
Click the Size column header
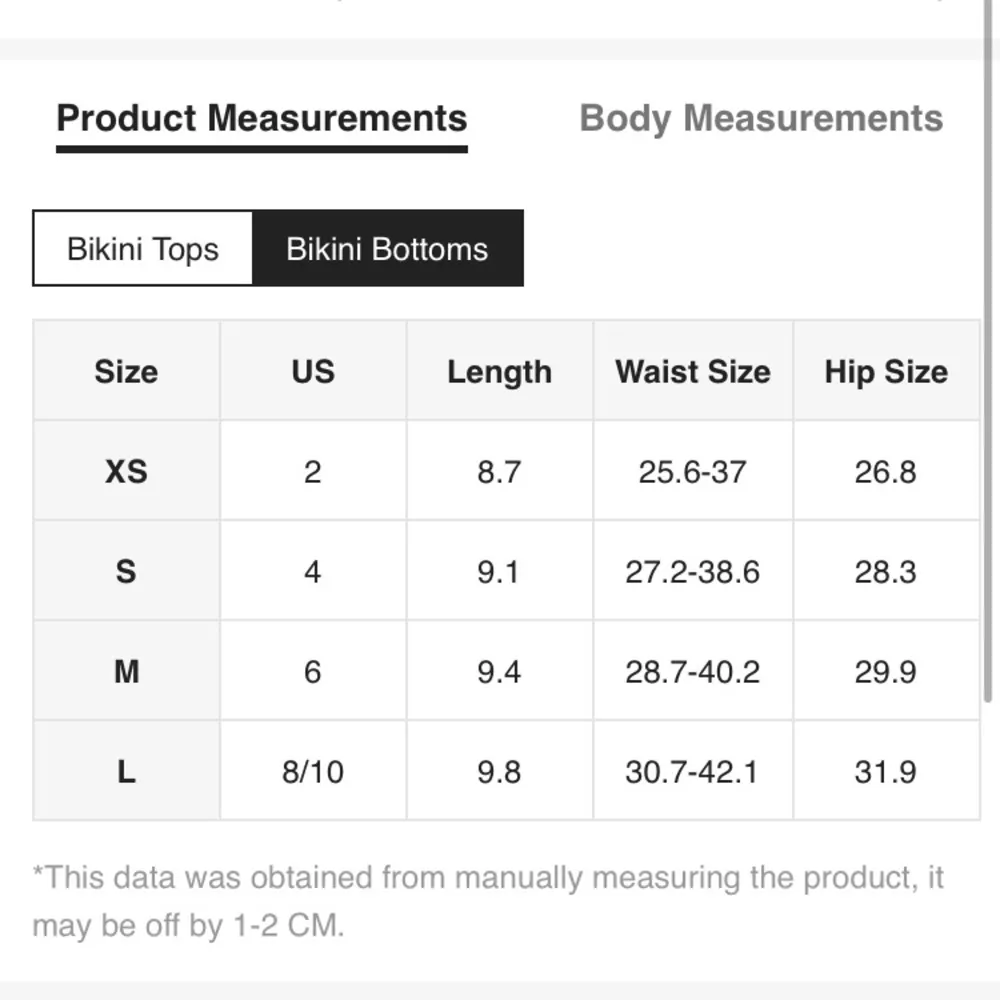coord(126,372)
